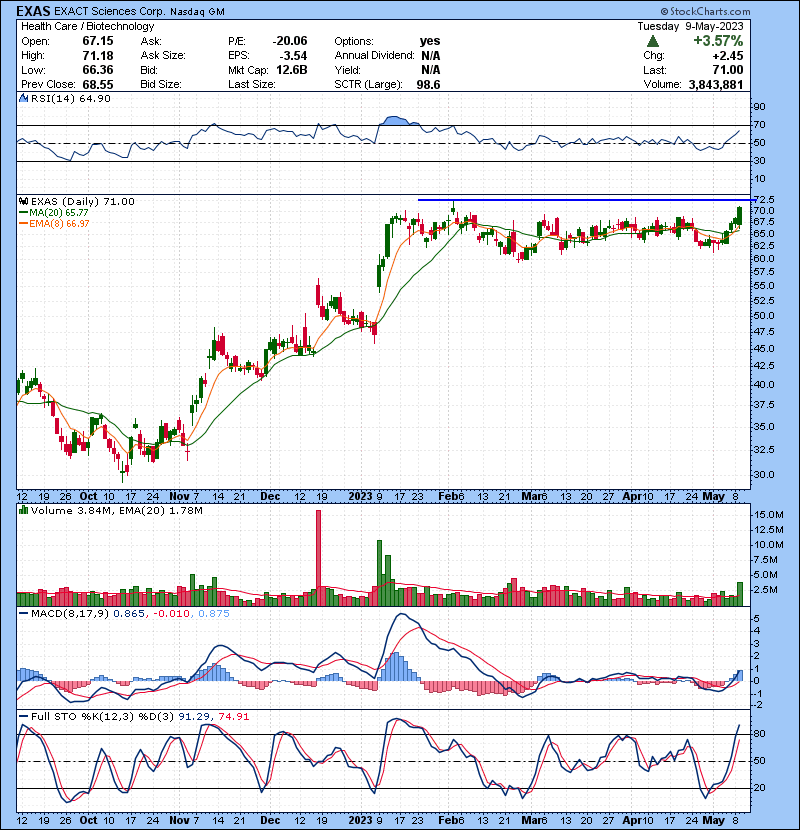800x830 pixels.
Task: Click the Volume 3.84M, EMA(20) 1.78M label
Action: point(116,511)
